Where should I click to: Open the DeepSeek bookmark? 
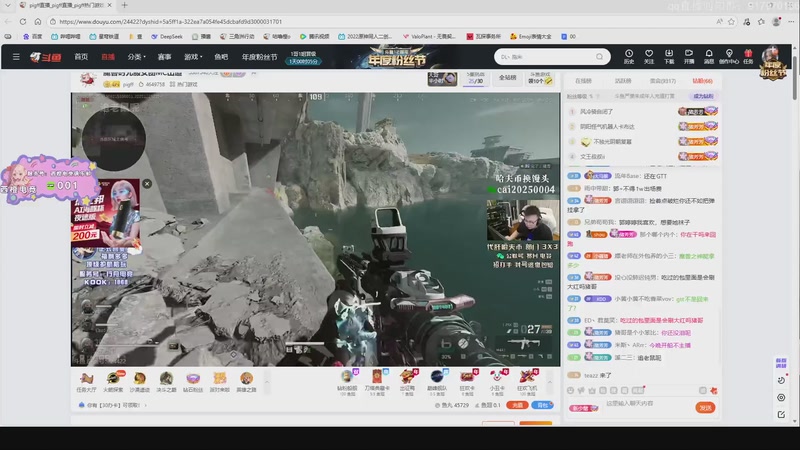click(167, 37)
